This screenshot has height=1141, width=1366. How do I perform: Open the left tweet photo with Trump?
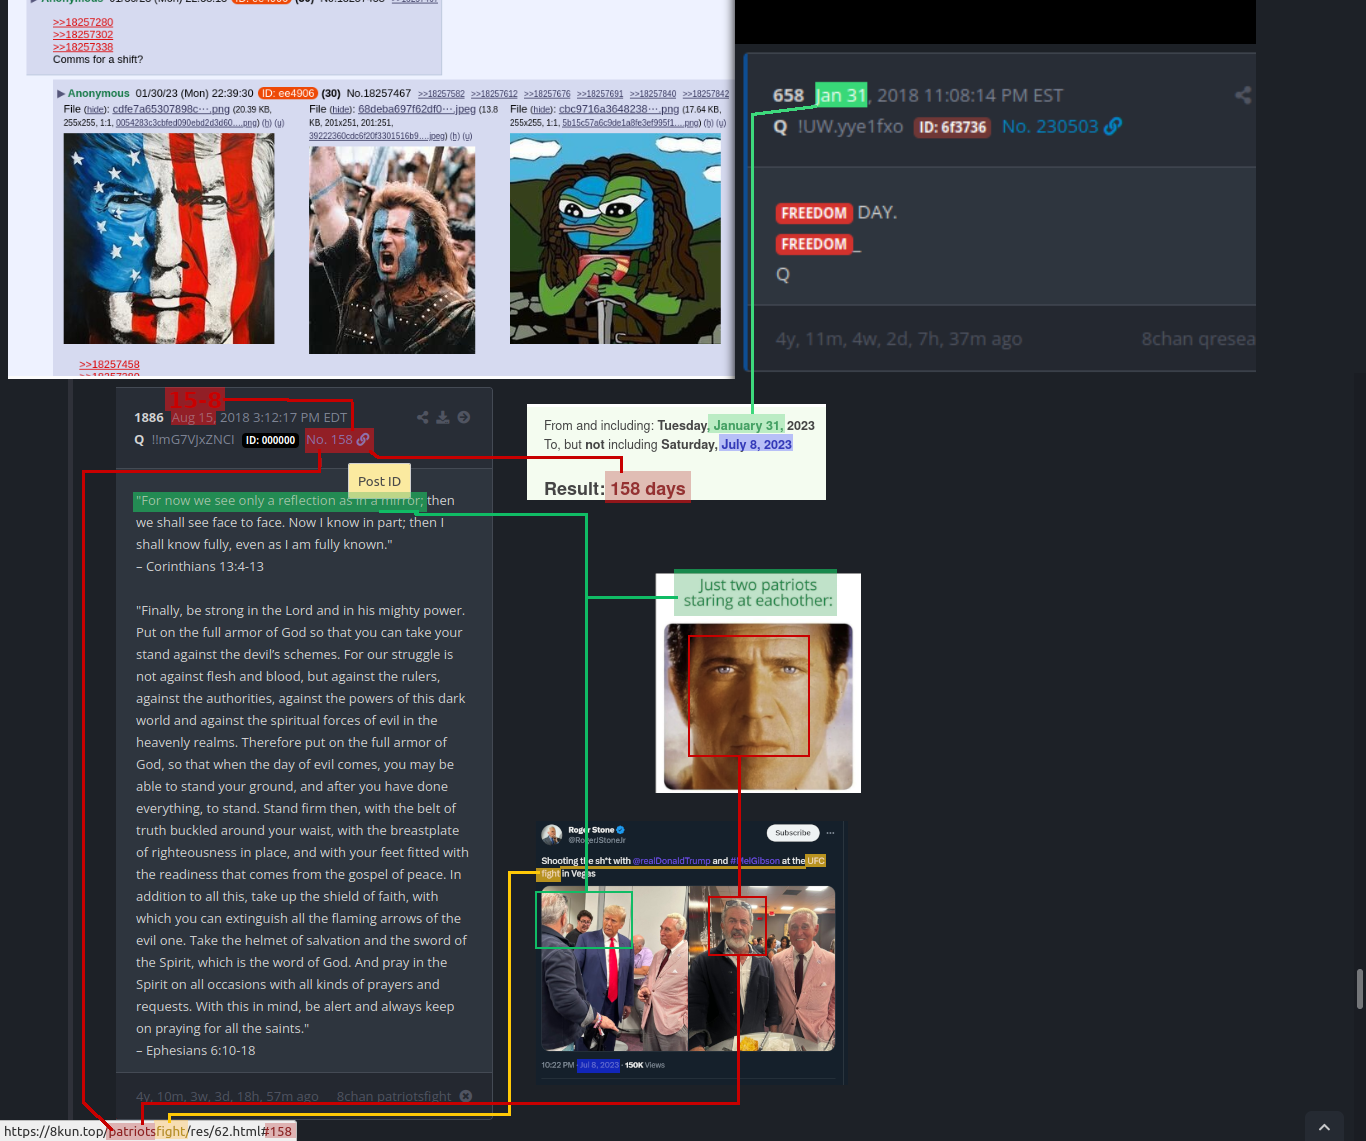pos(614,969)
